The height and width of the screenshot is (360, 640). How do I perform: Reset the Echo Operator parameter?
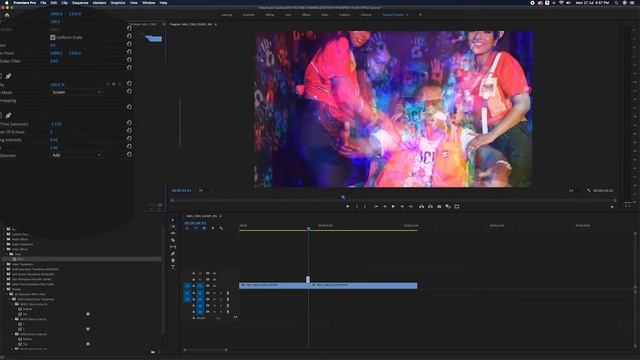click(x=129, y=154)
